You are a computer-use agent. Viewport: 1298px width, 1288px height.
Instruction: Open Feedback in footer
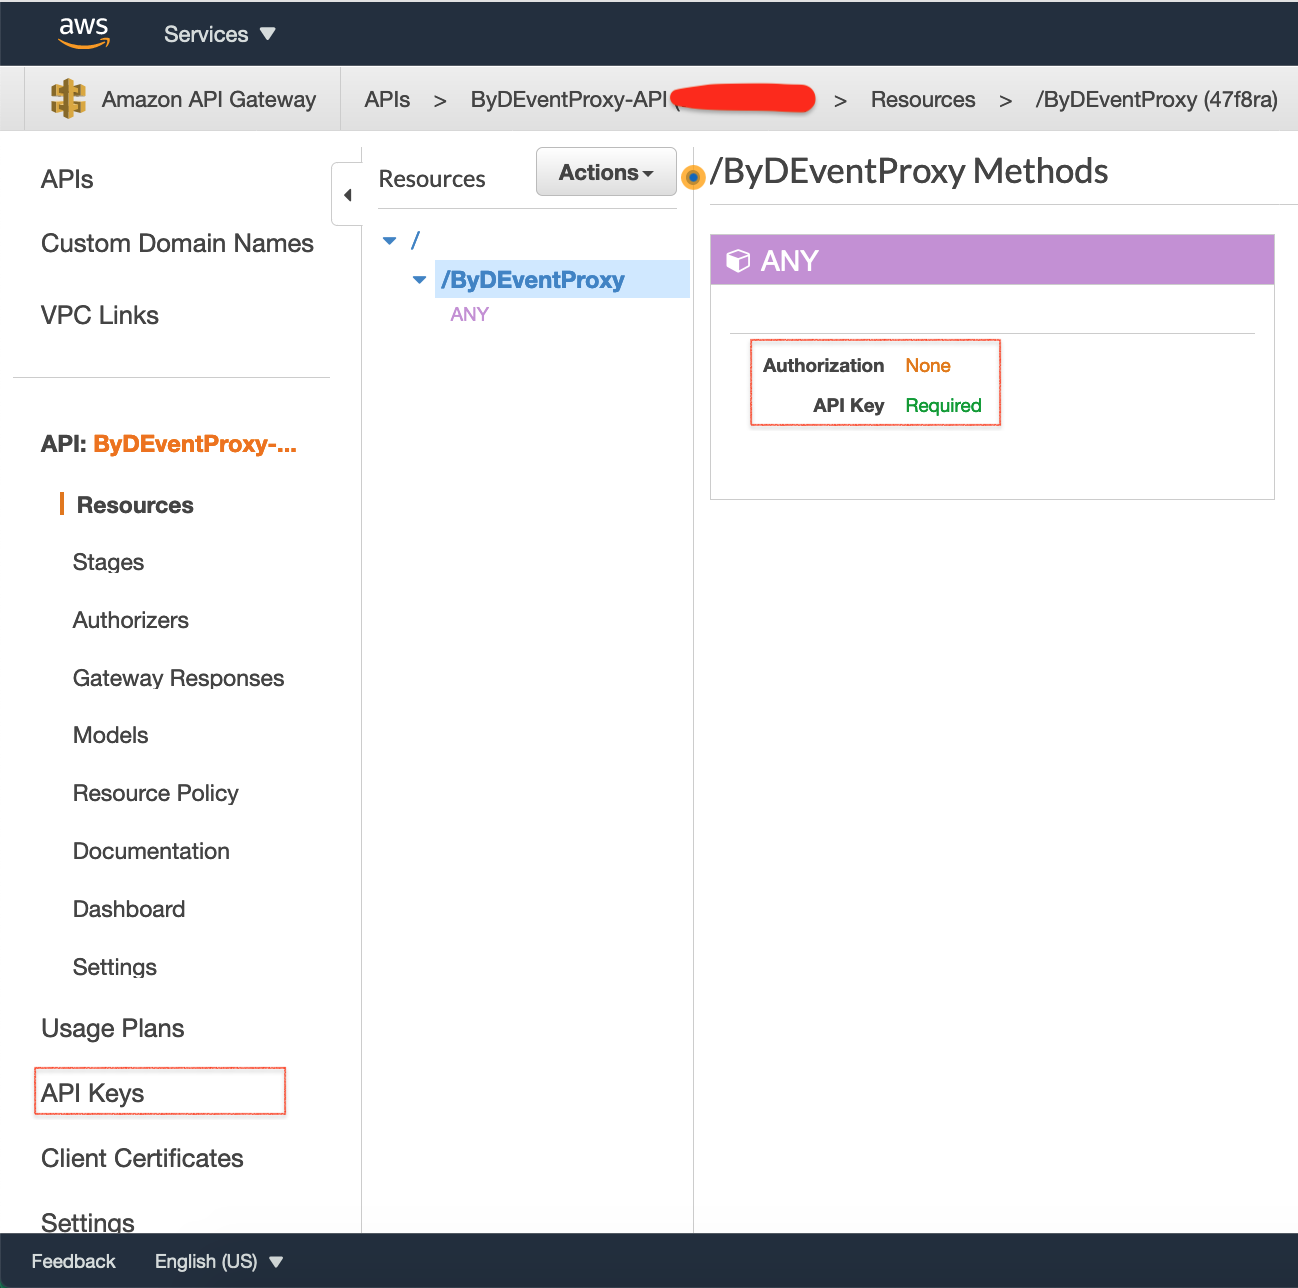click(73, 1262)
